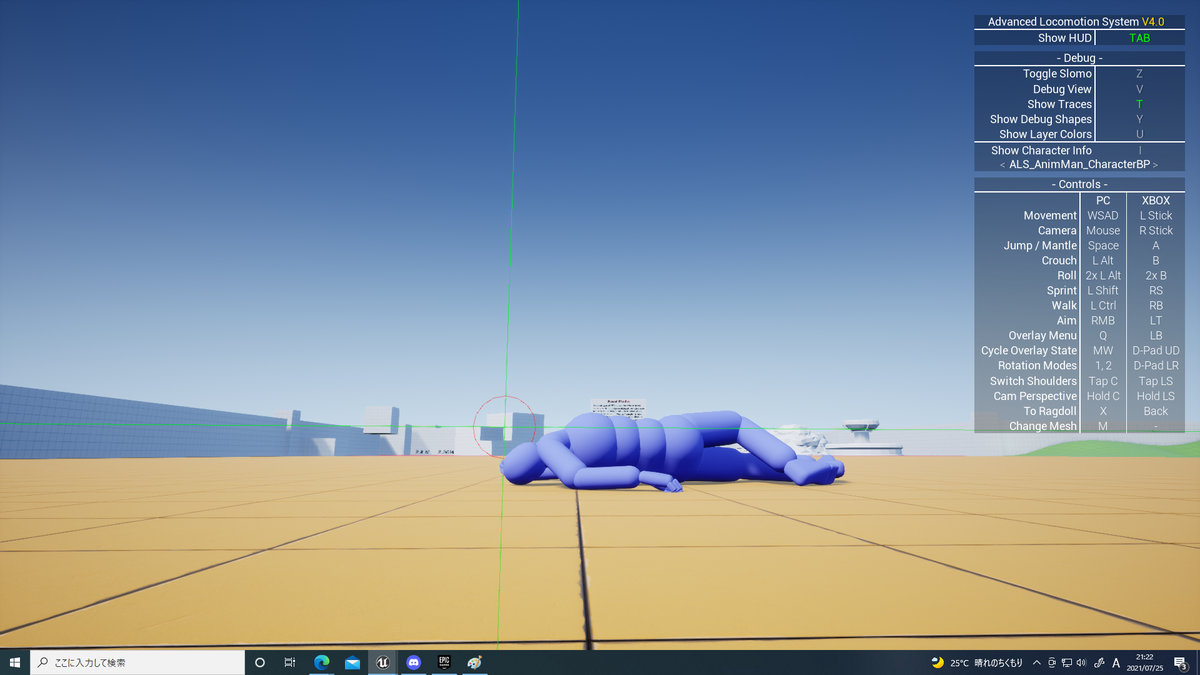
Task: Click the pen link tray icon
Action: (1099, 662)
